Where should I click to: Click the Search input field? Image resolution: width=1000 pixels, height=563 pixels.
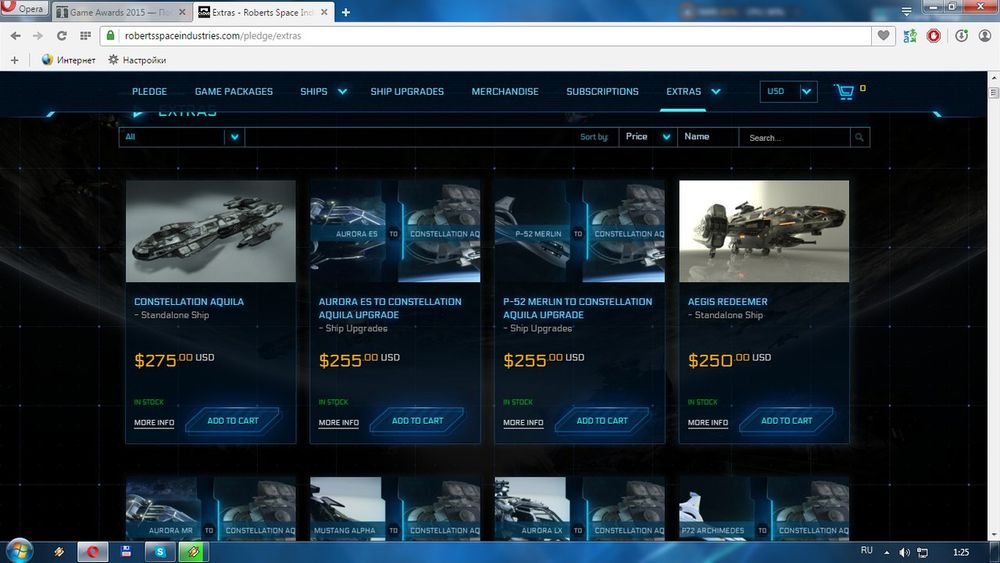point(794,138)
